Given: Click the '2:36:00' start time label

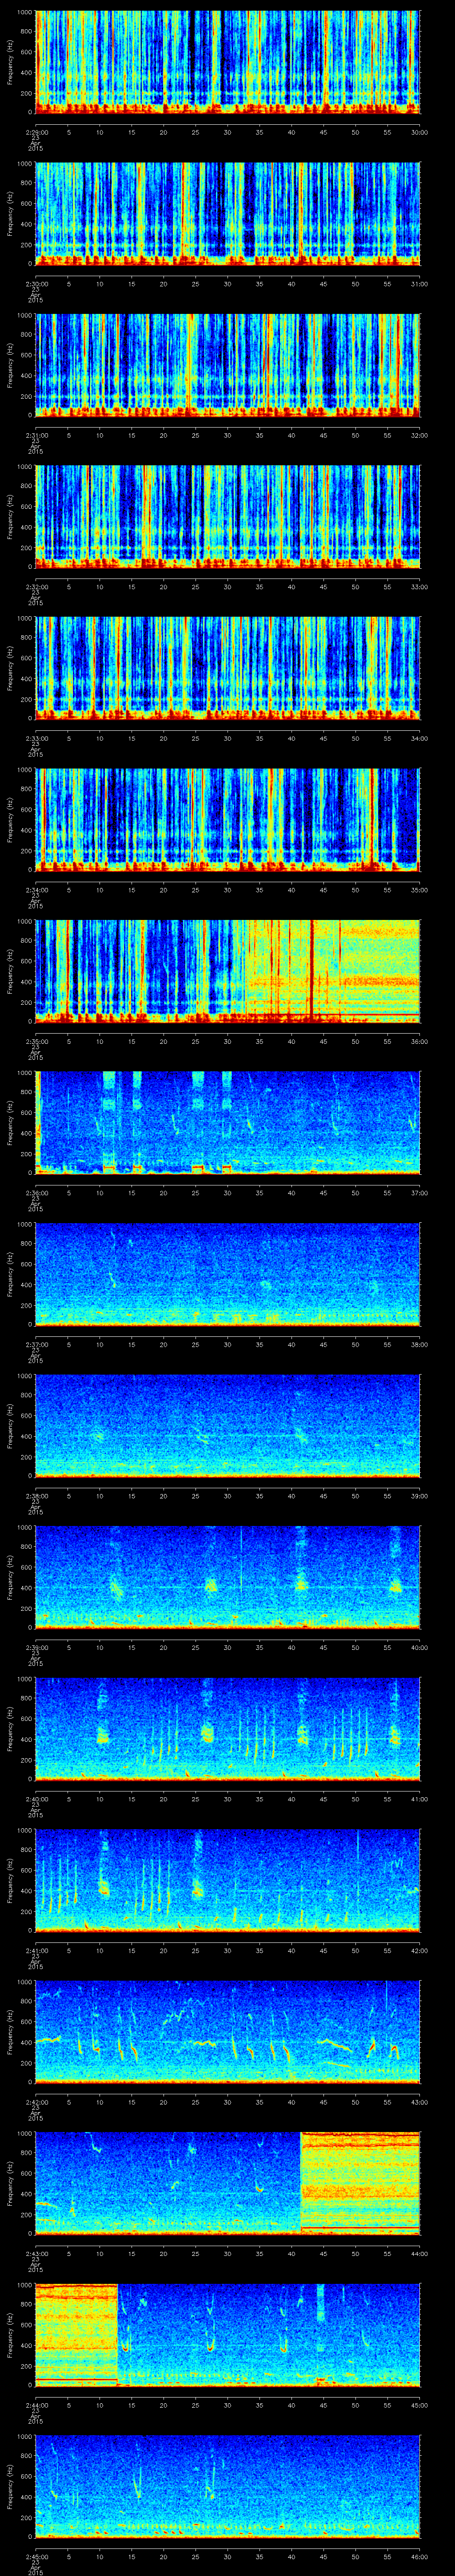Looking at the screenshot, I should 36,1193.
